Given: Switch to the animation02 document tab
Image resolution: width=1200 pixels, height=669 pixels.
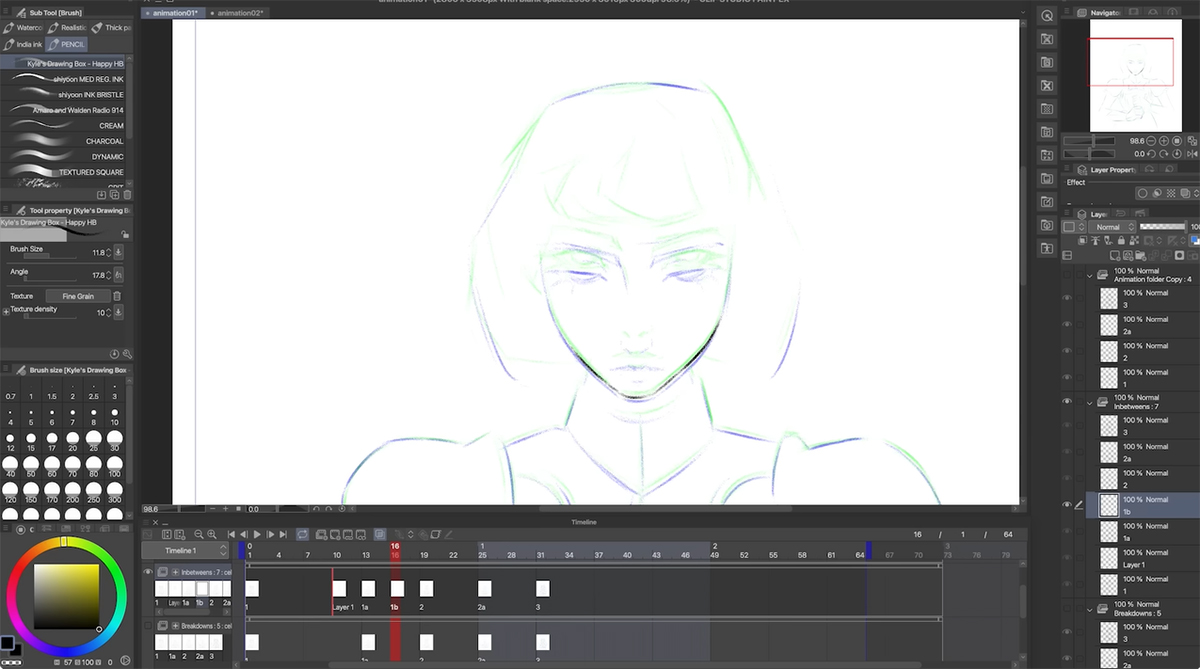Looking at the screenshot, I should [x=239, y=13].
